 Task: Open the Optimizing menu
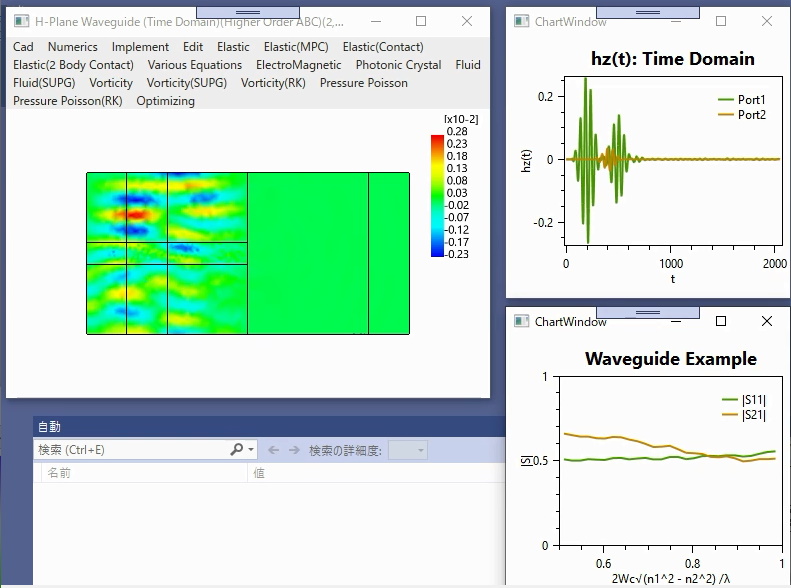[x=165, y=101]
